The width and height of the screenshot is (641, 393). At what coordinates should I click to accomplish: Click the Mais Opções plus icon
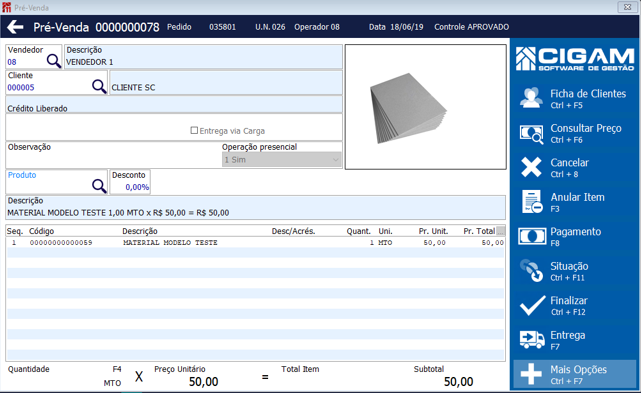(531, 374)
